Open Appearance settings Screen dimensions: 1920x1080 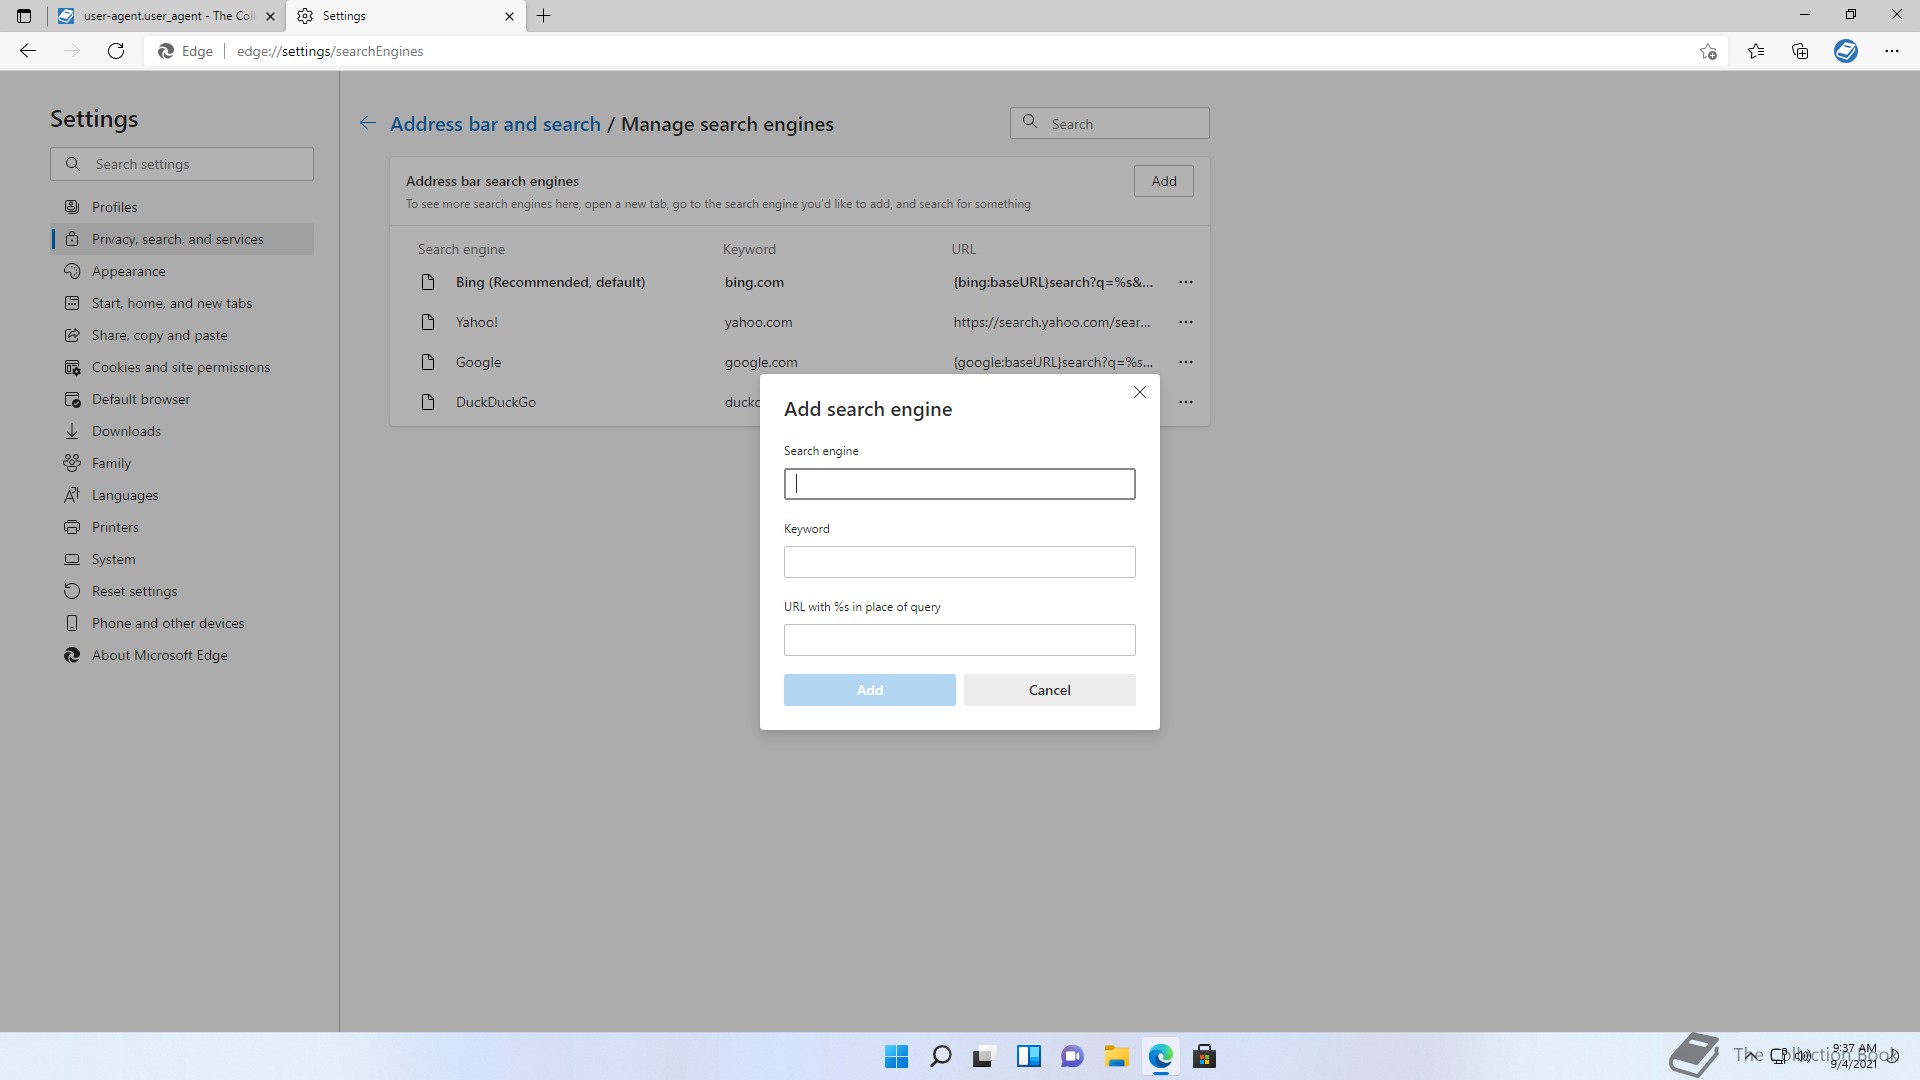click(182, 271)
